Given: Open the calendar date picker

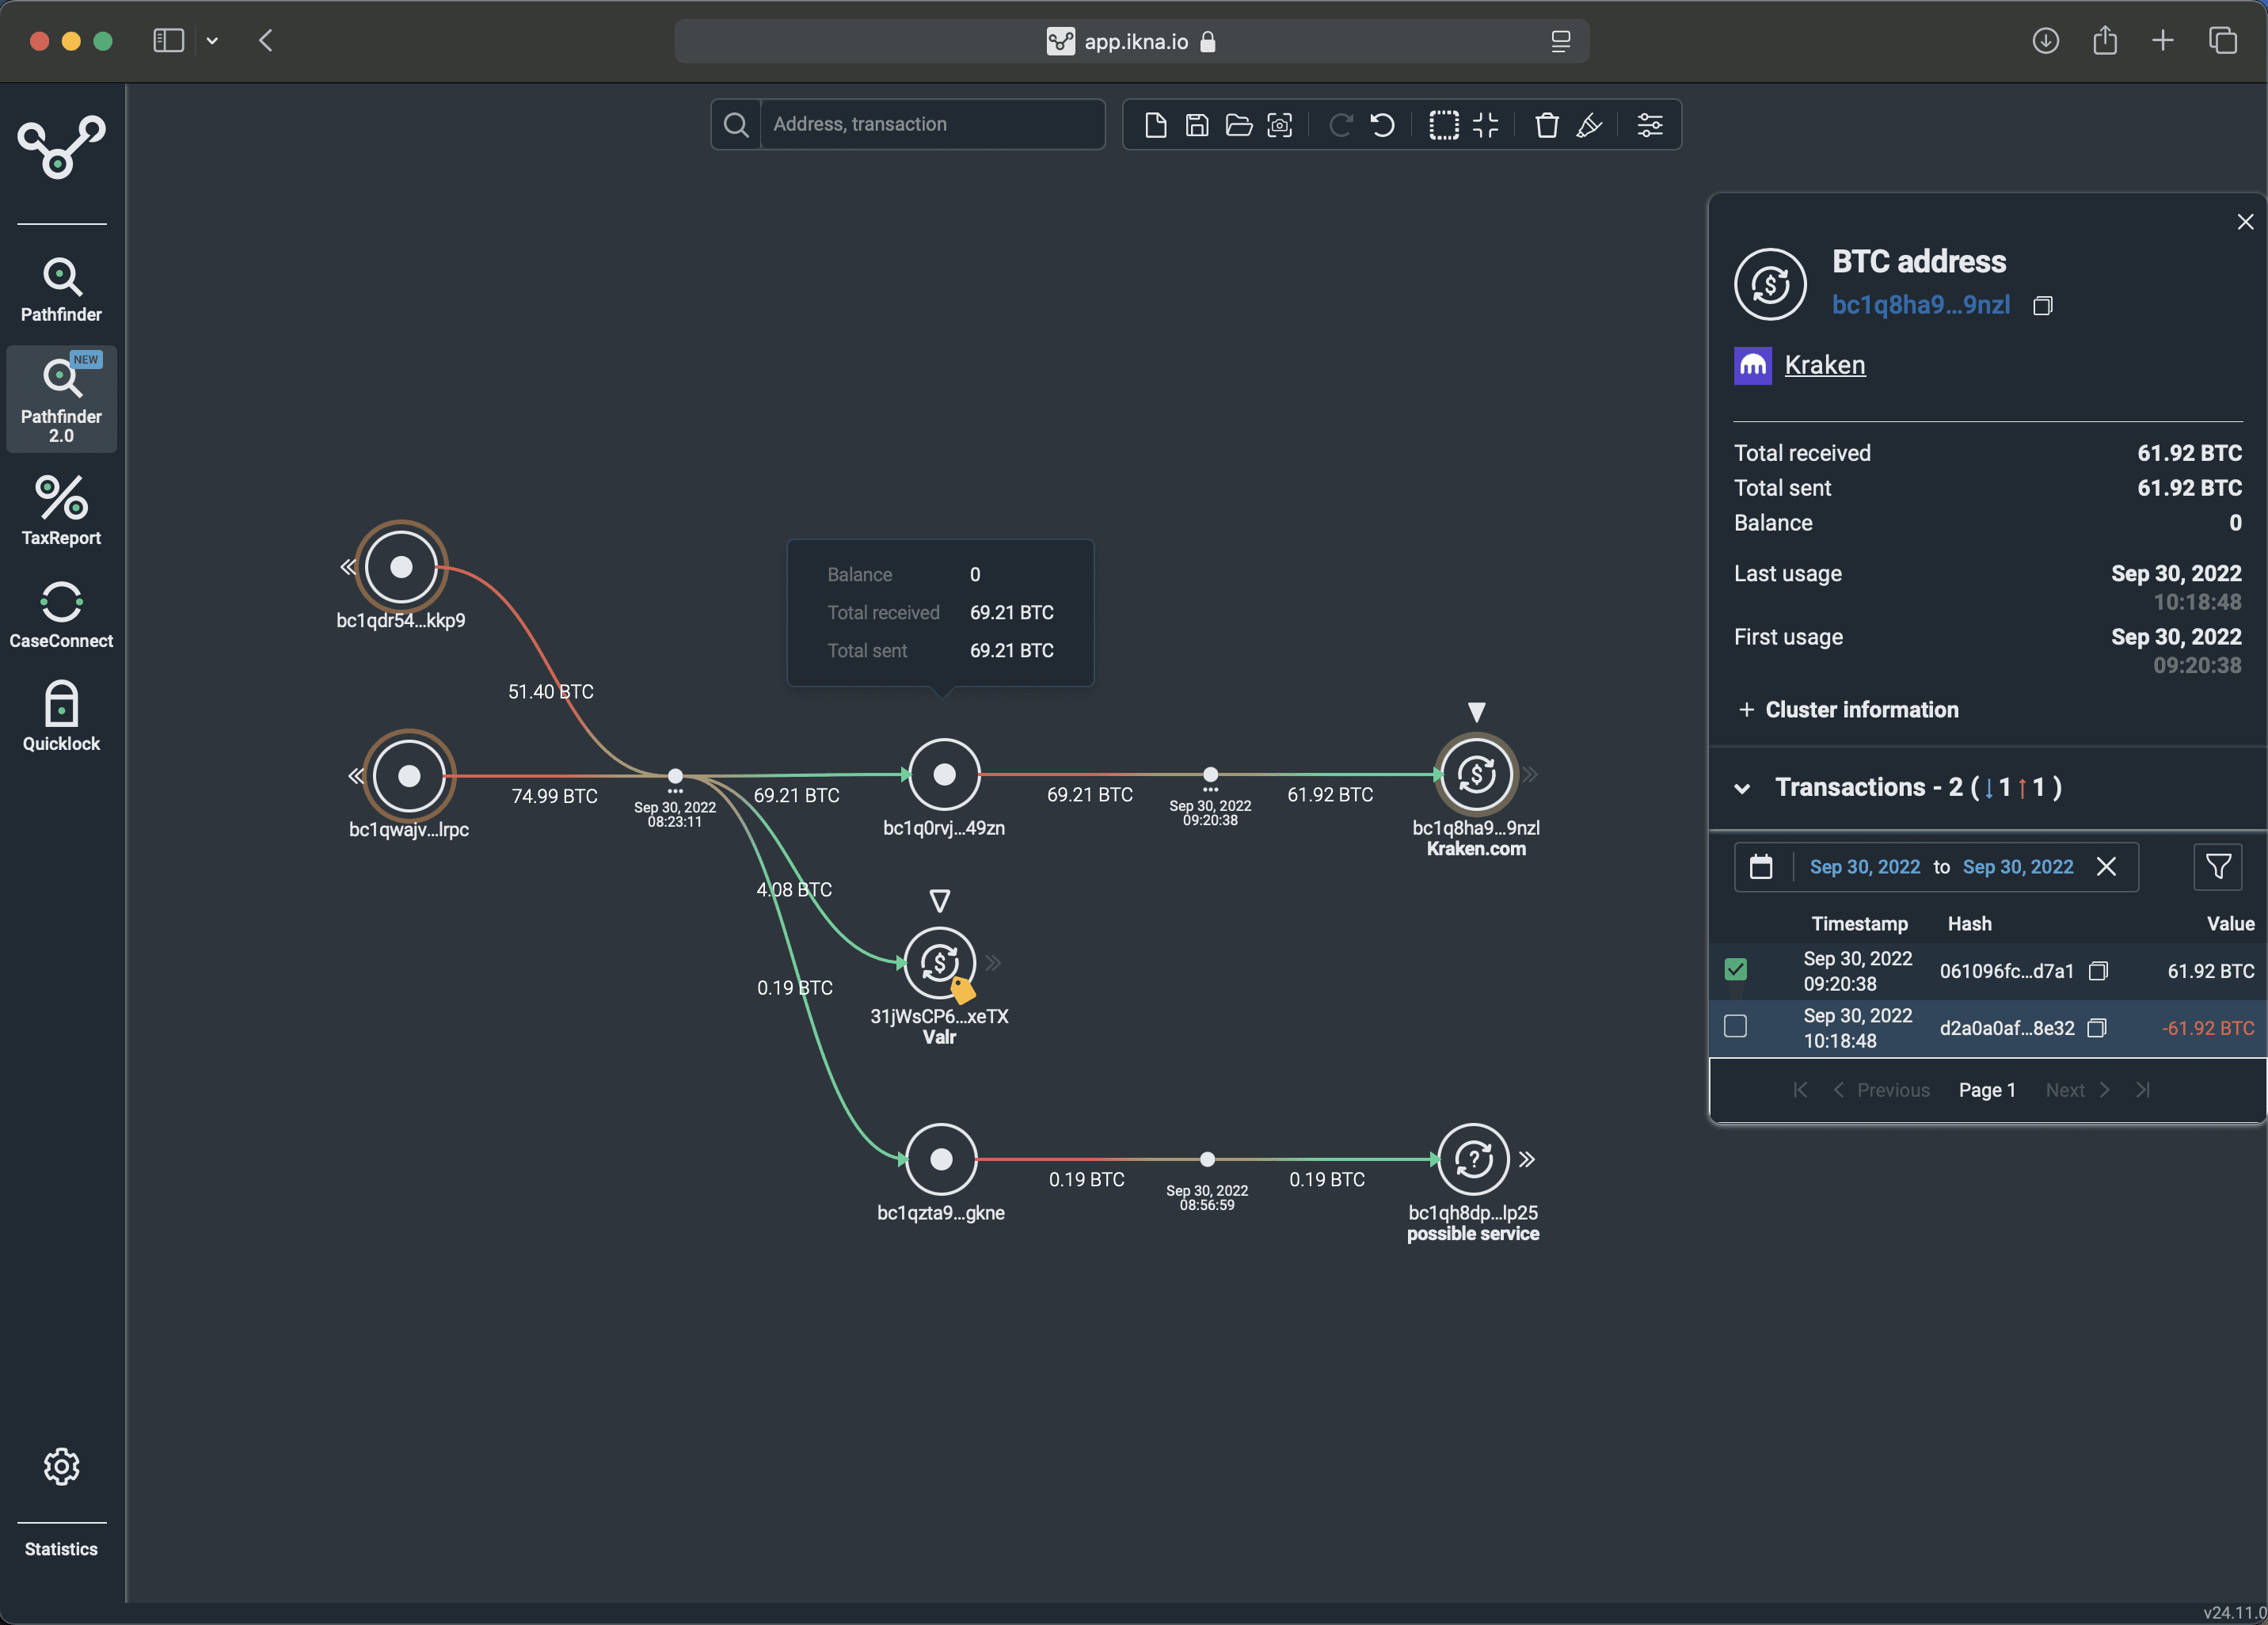Looking at the screenshot, I should (x=1762, y=867).
